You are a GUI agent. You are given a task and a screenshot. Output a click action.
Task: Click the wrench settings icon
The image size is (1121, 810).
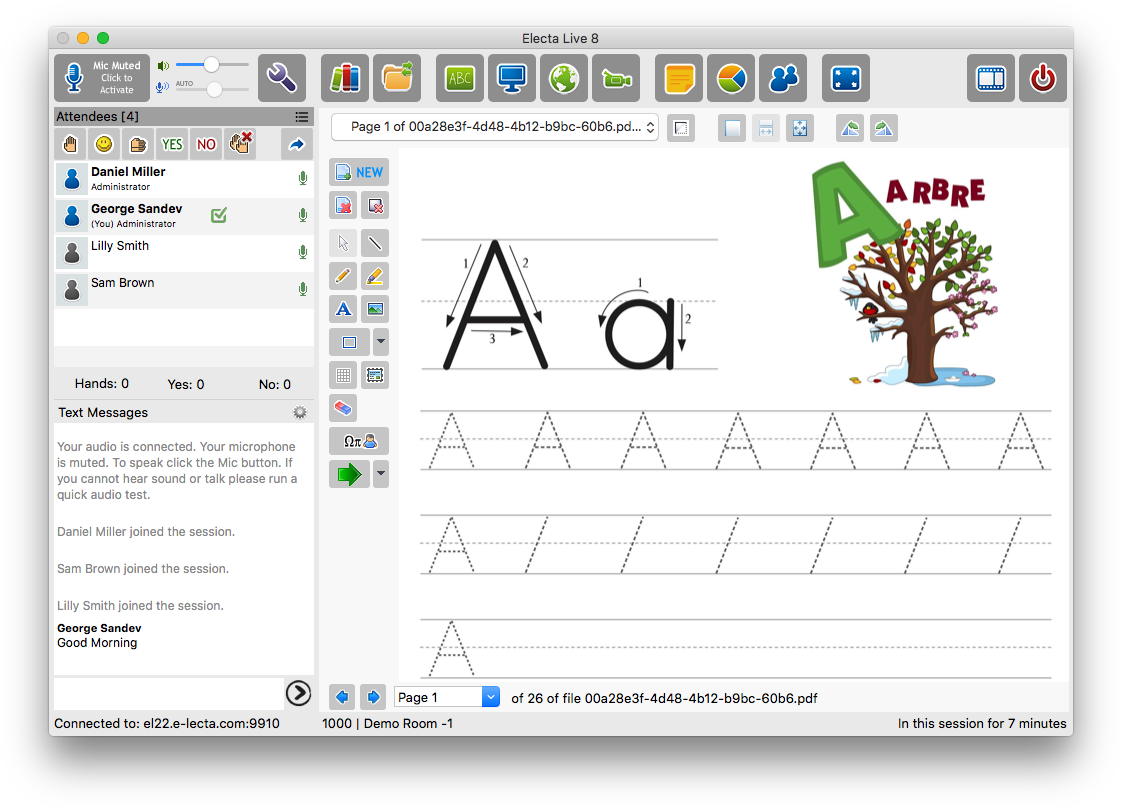click(x=282, y=78)
